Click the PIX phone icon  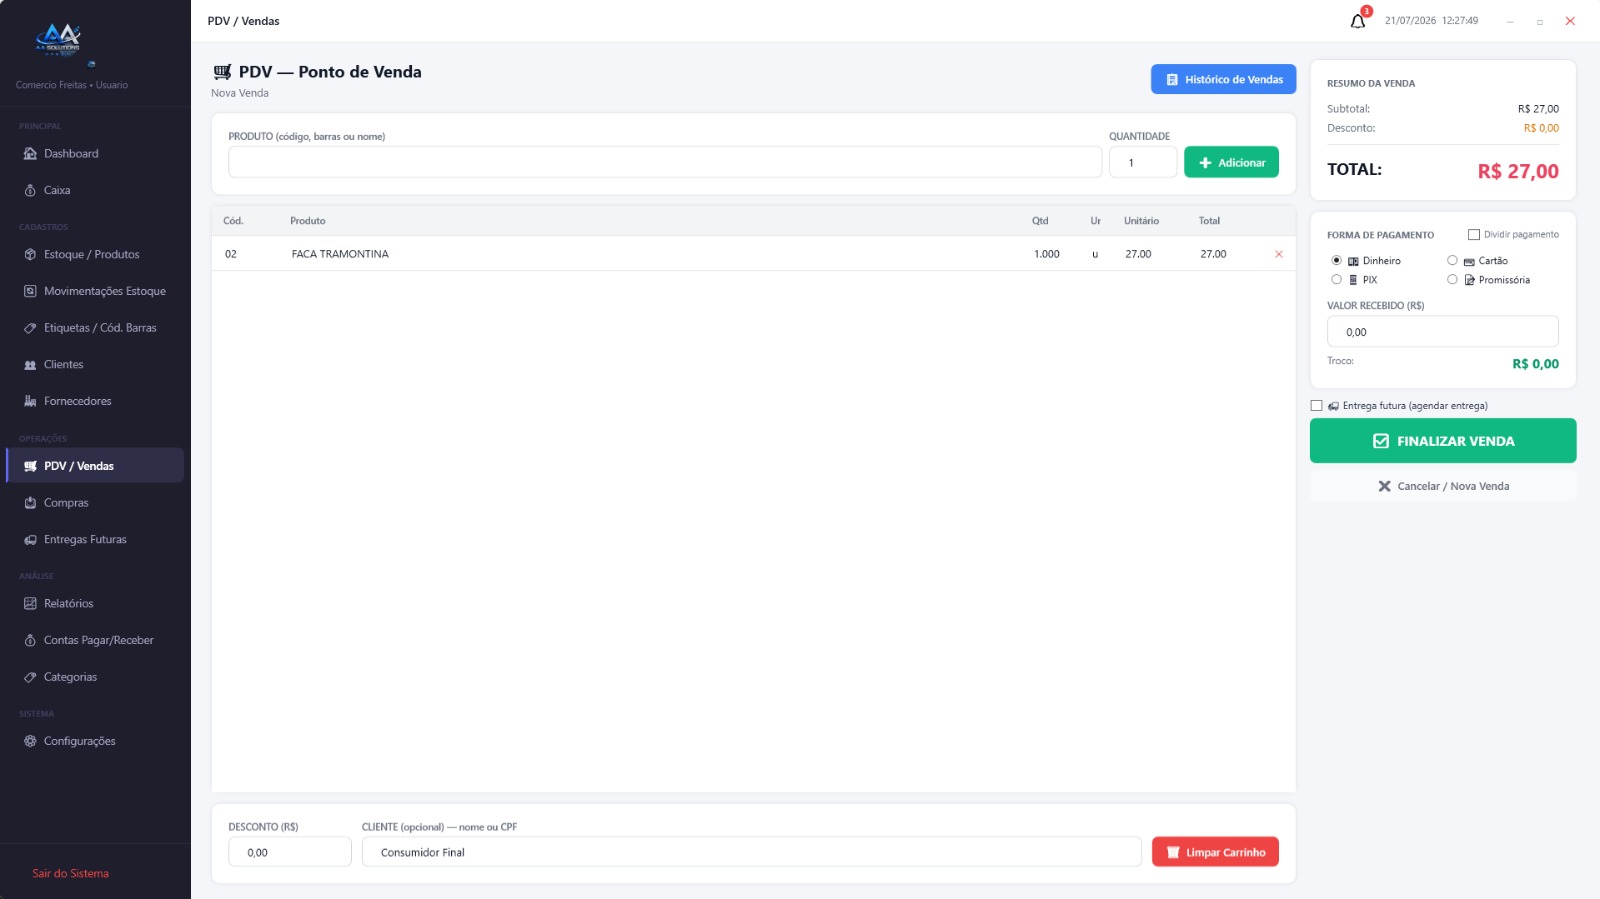tap(1353, 280)
